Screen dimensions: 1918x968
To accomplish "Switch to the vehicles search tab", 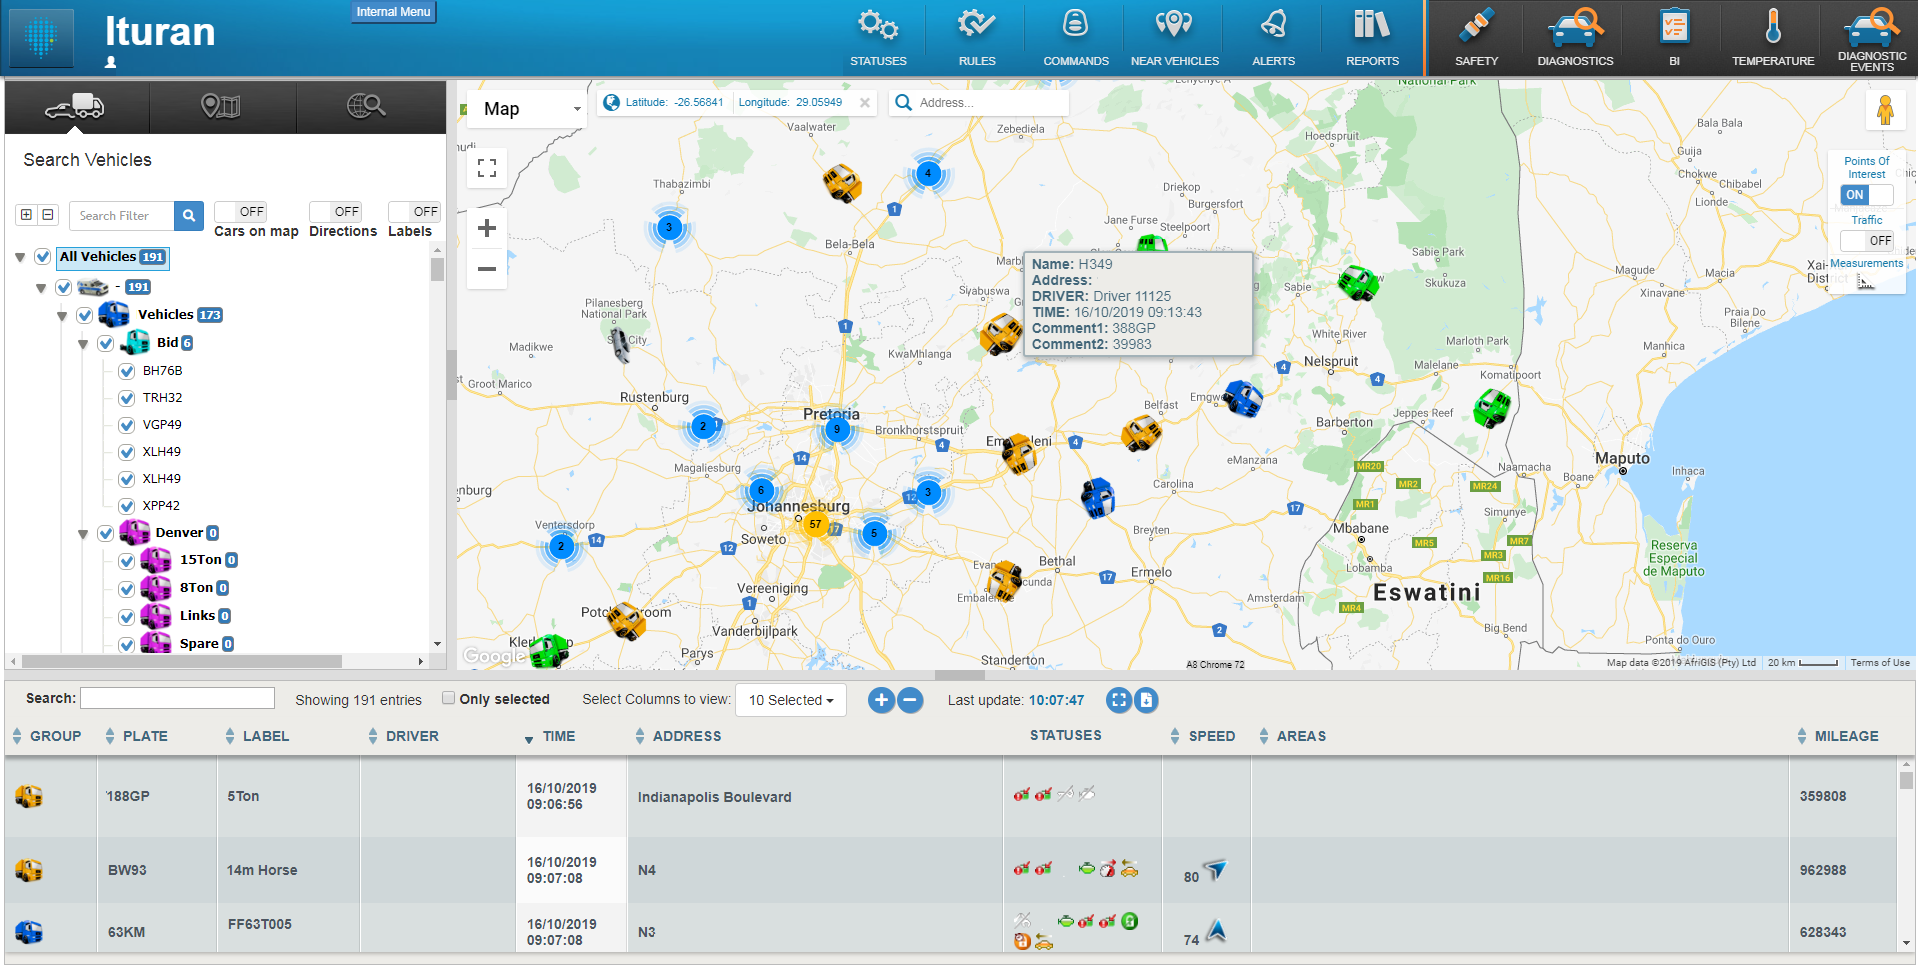I will coord(75,104).
